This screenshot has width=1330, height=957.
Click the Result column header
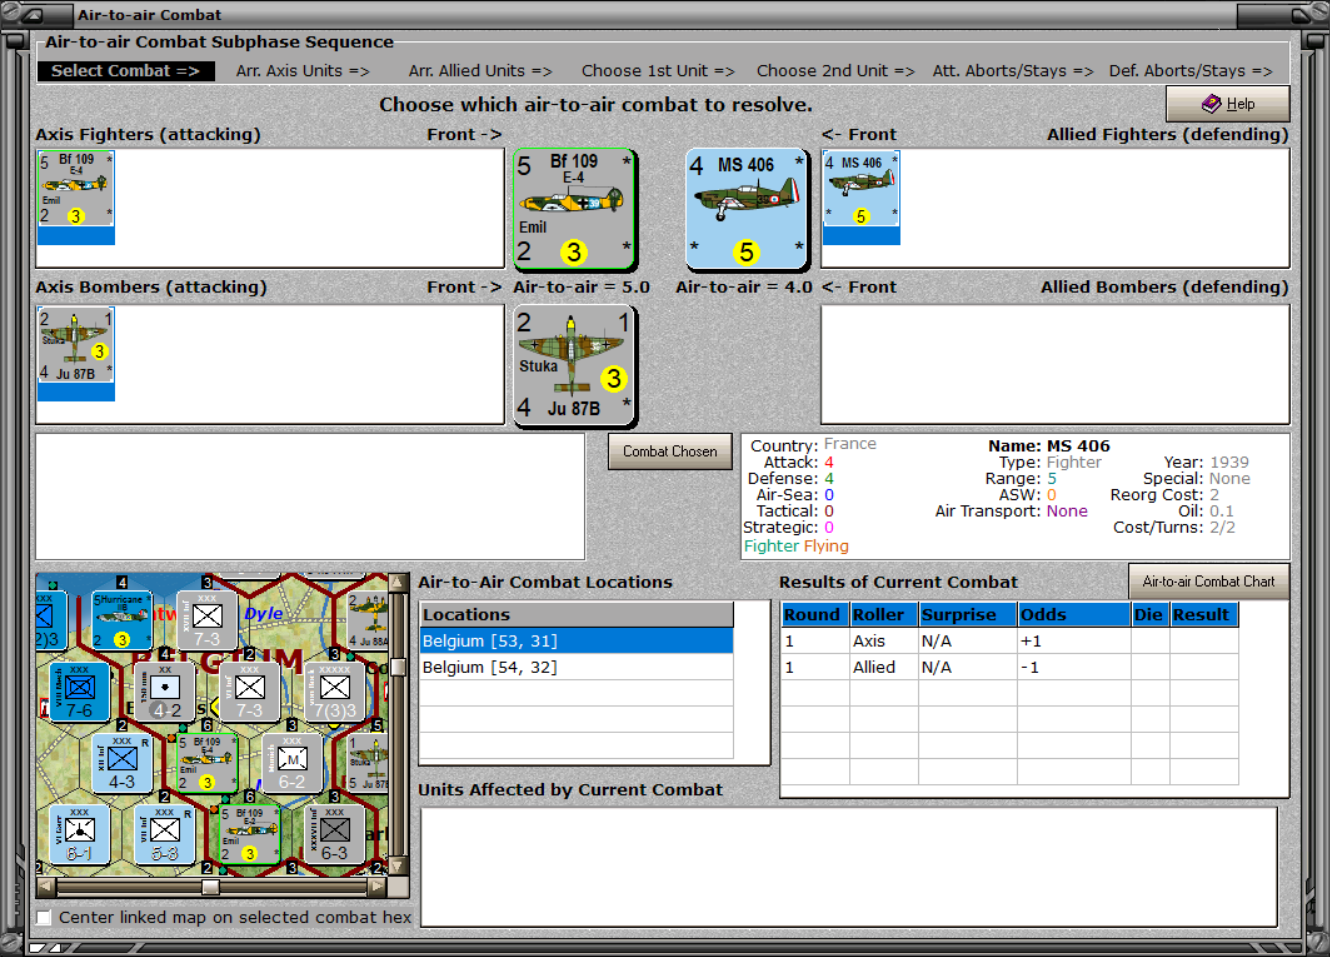click(1204, 615)
